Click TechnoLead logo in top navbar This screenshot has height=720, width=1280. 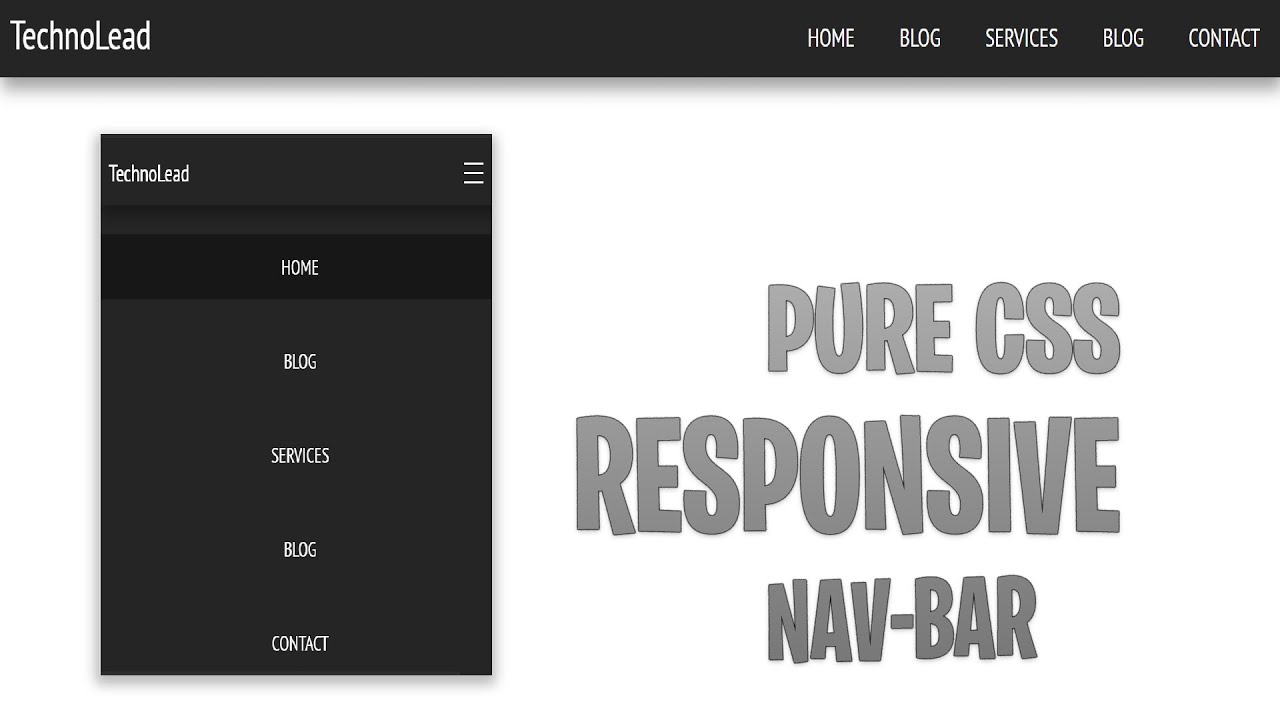point(80,37)
